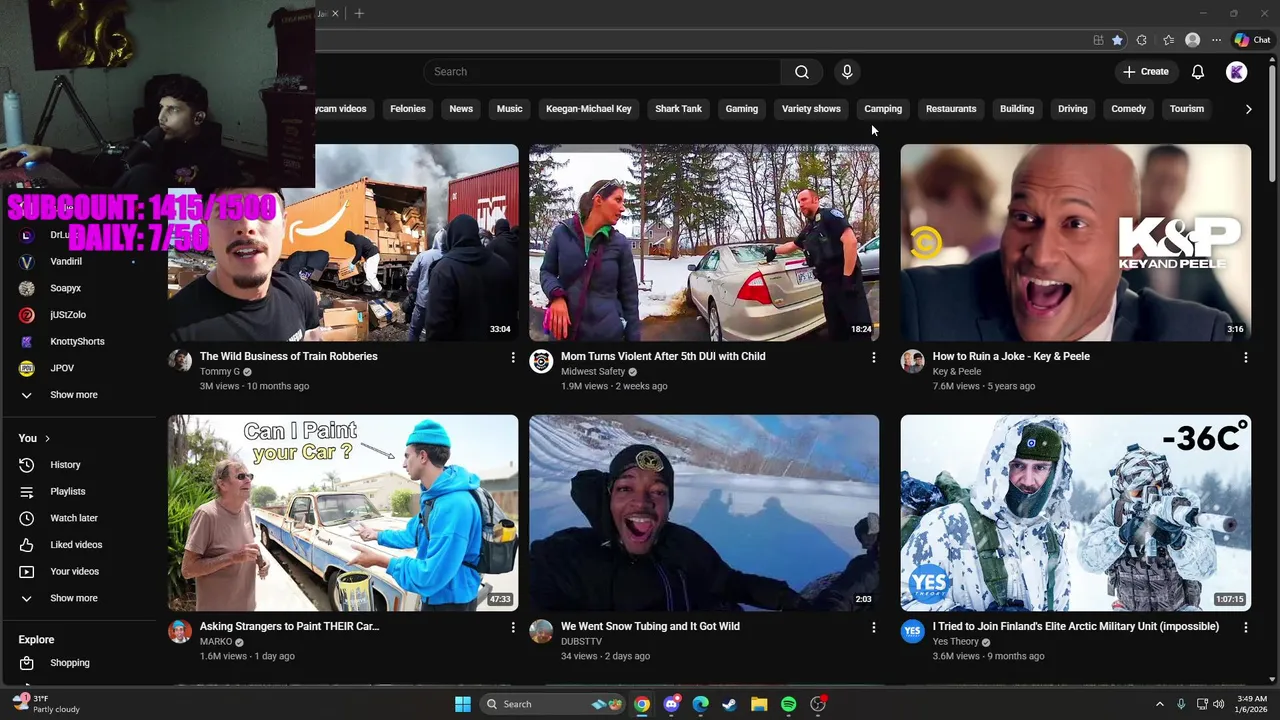Select the Comedy filter chip

1129,109
